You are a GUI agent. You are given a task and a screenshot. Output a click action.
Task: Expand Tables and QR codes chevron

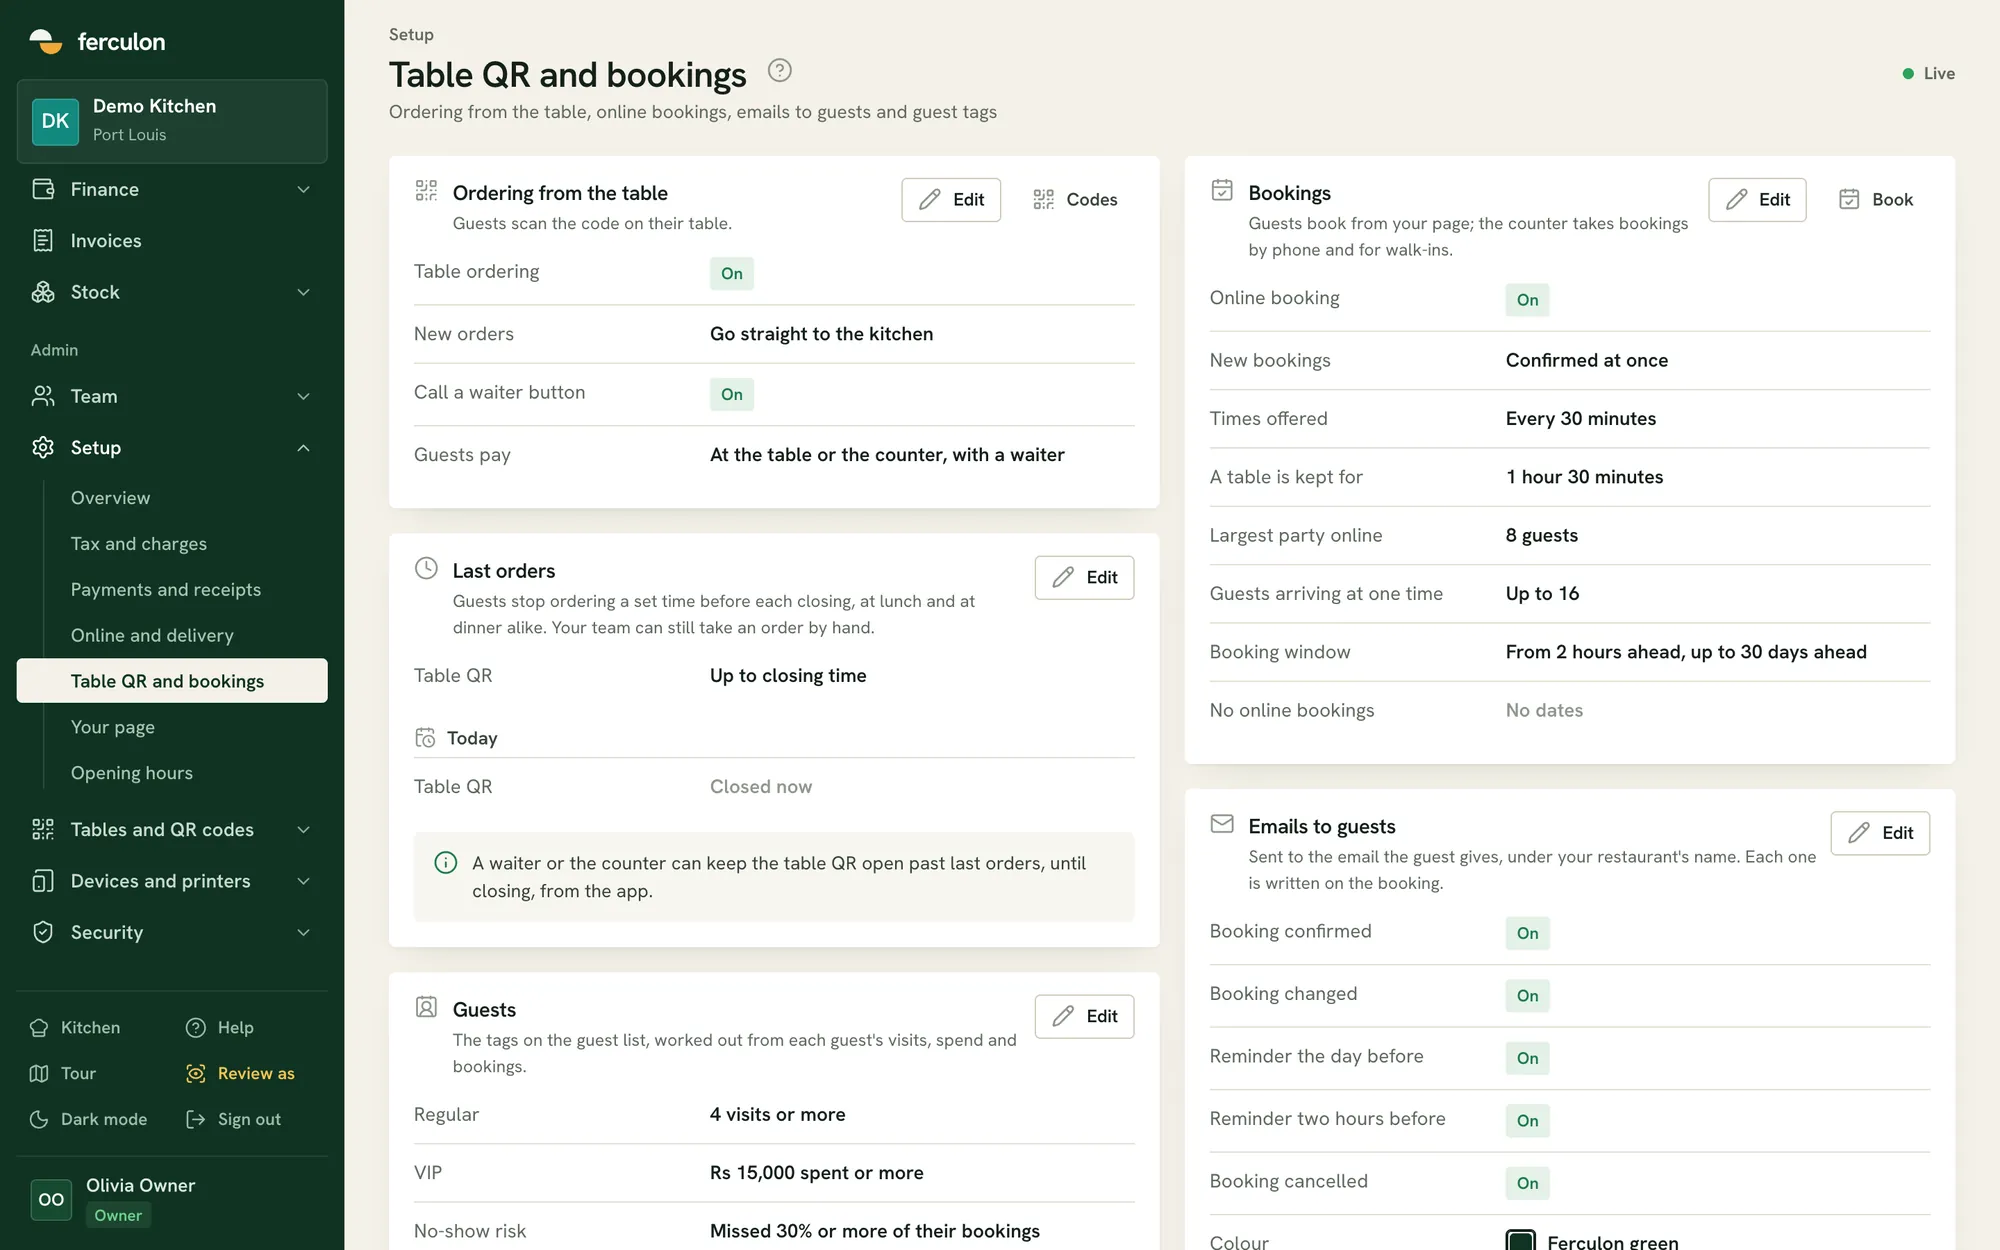304,829
